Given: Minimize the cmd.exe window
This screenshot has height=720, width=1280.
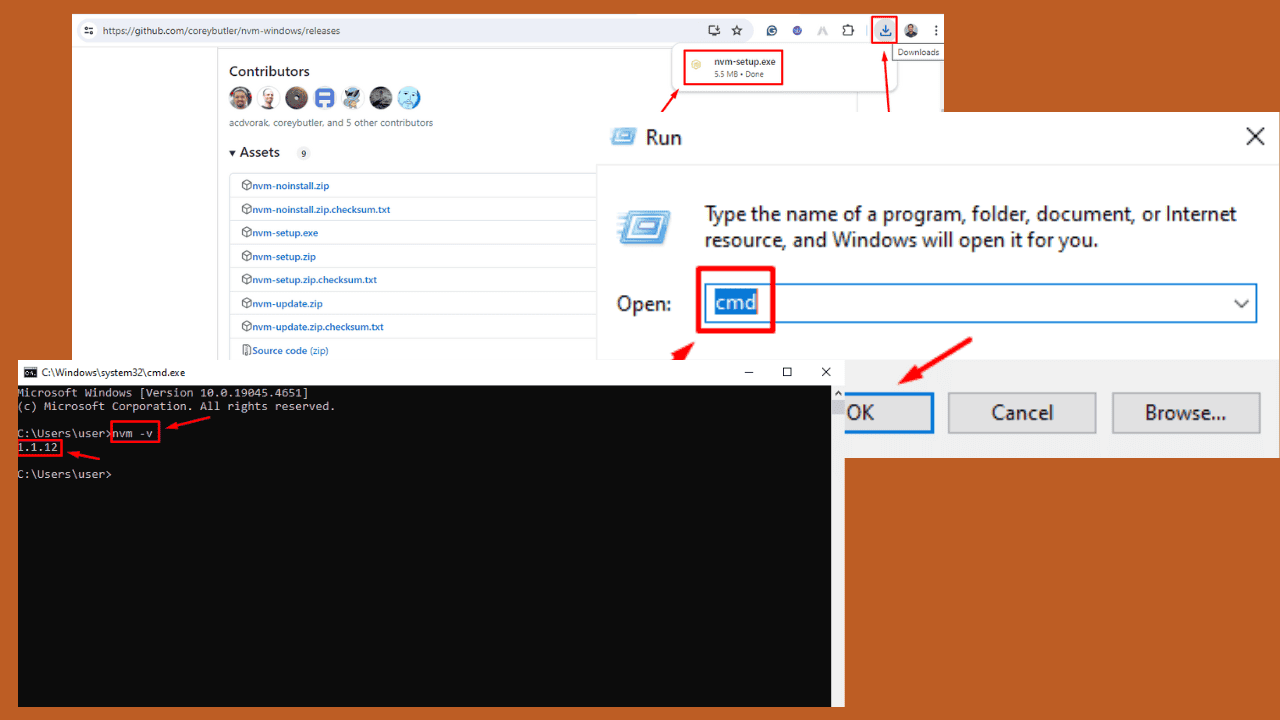Looking at the screenshot, I should (x=750, y=372).
